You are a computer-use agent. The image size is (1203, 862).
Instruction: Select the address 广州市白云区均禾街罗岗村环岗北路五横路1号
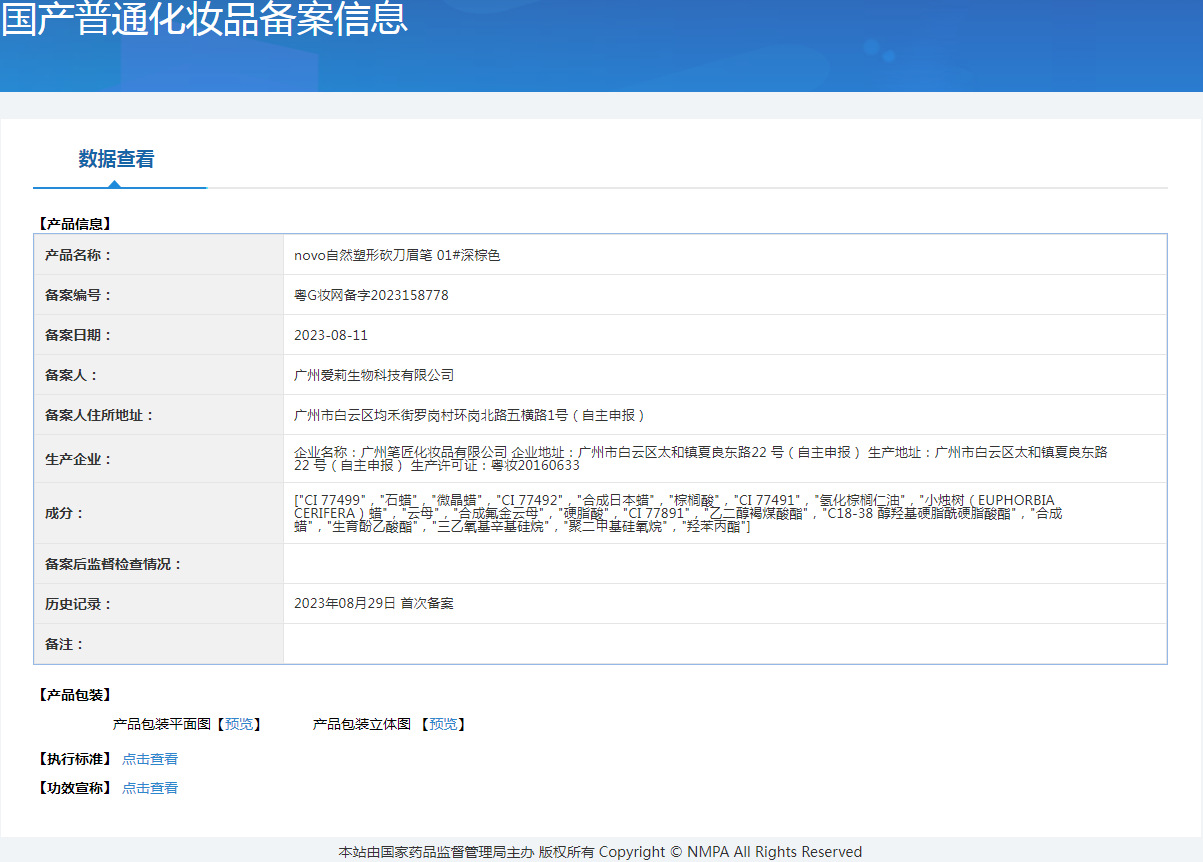pos(431,415)
